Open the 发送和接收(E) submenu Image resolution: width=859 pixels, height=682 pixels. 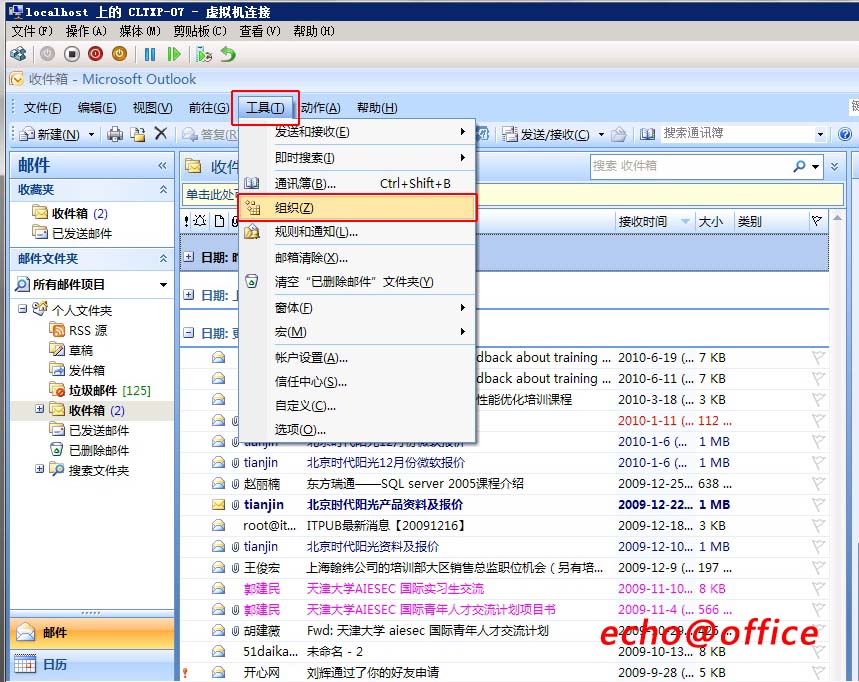(357, 132)
